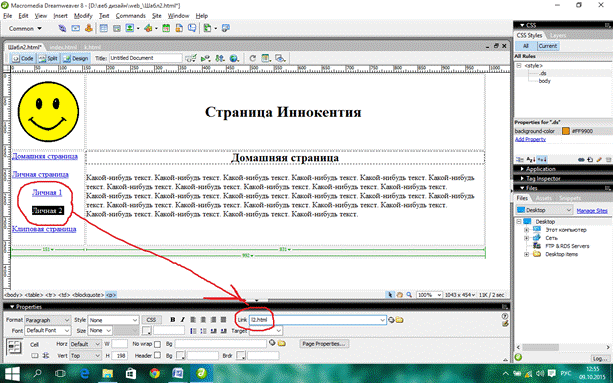This screenshot has height=383, width=613.
Task: Toggle Show Category View in CSS panel
Action: pyautogui.click(x=520, y=159)
